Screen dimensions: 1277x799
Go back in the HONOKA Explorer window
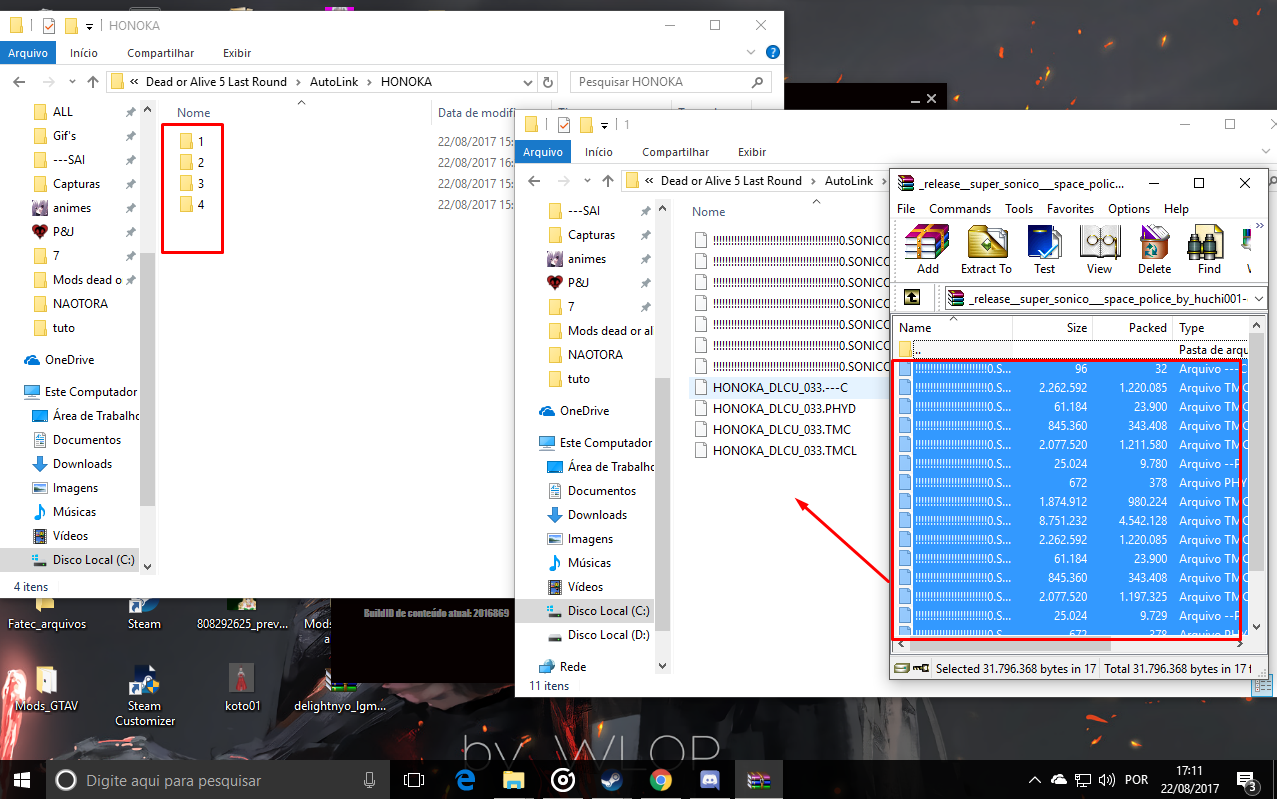[x=20, y=82]
